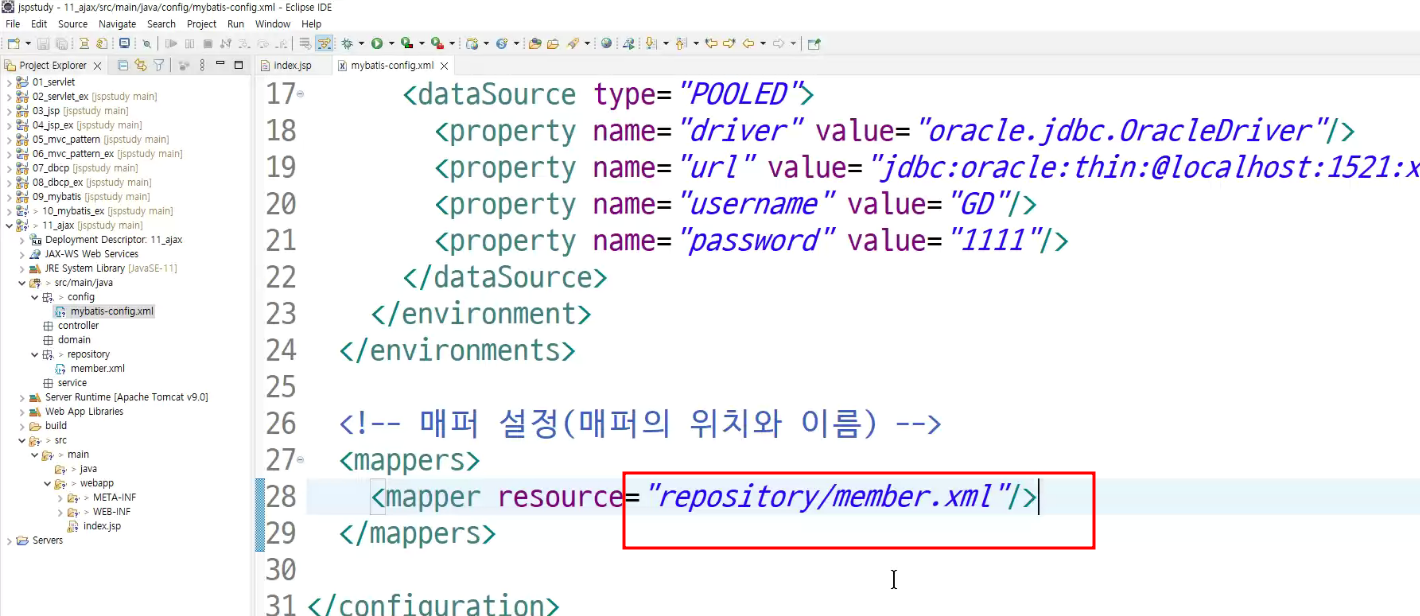Click the Open Perspective icon
The width and height of the screenshot is (1420, 616).
click(814, 44)
